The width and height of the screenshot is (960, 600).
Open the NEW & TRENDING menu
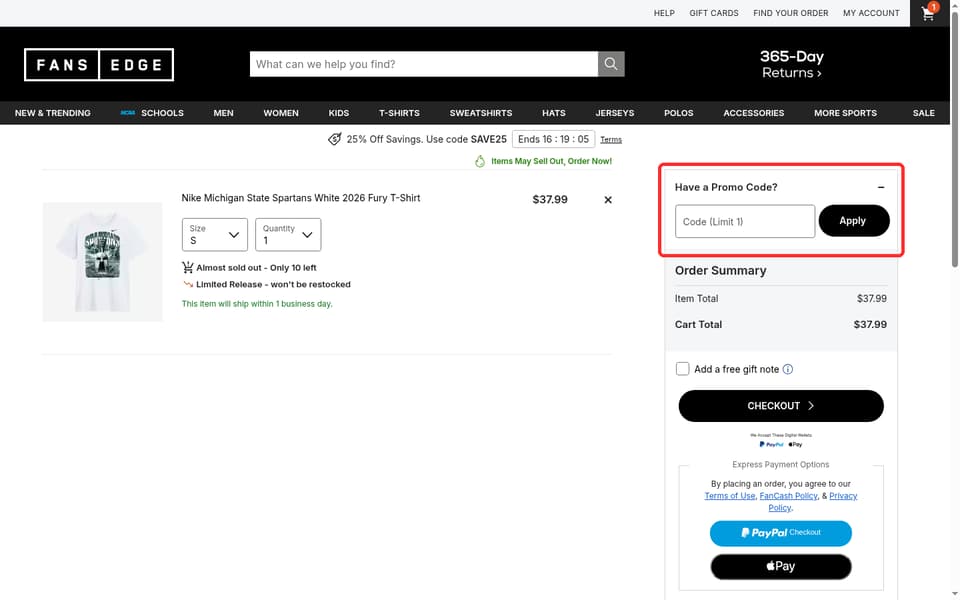(x=53, y=113)
